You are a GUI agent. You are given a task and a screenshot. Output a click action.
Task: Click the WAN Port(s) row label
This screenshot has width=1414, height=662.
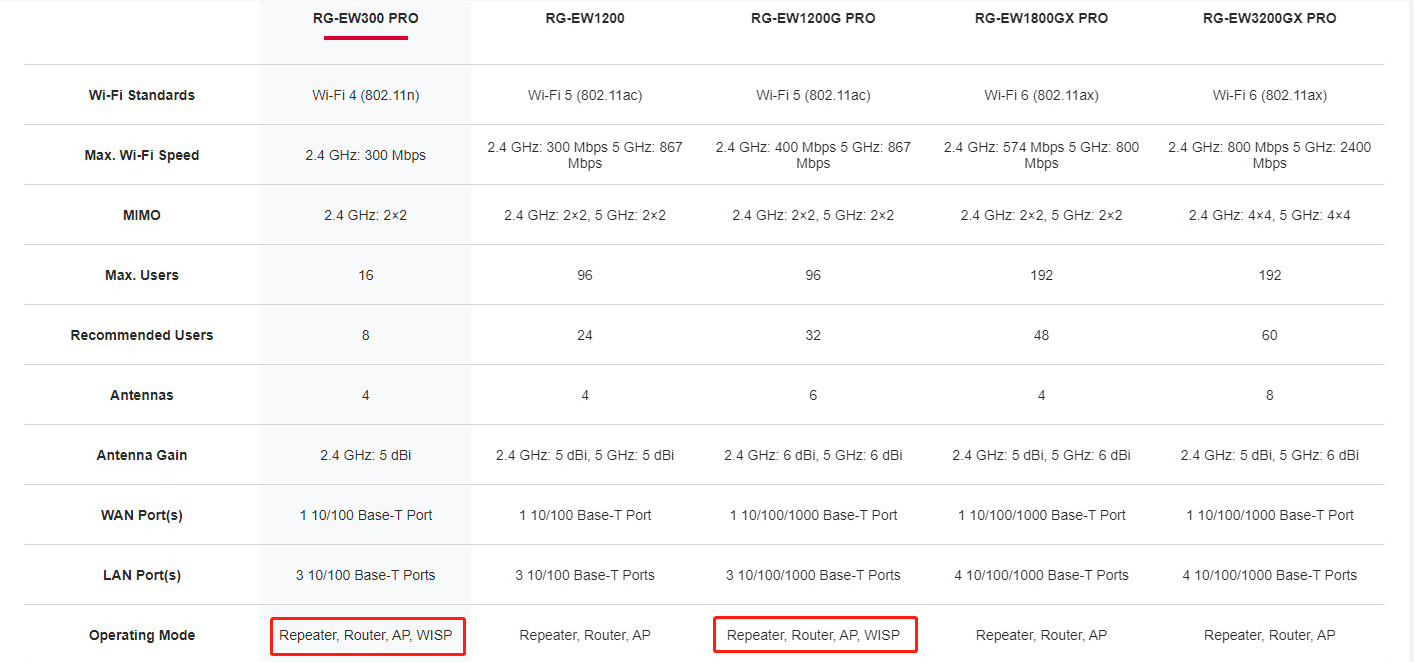[x=142, y=515]
